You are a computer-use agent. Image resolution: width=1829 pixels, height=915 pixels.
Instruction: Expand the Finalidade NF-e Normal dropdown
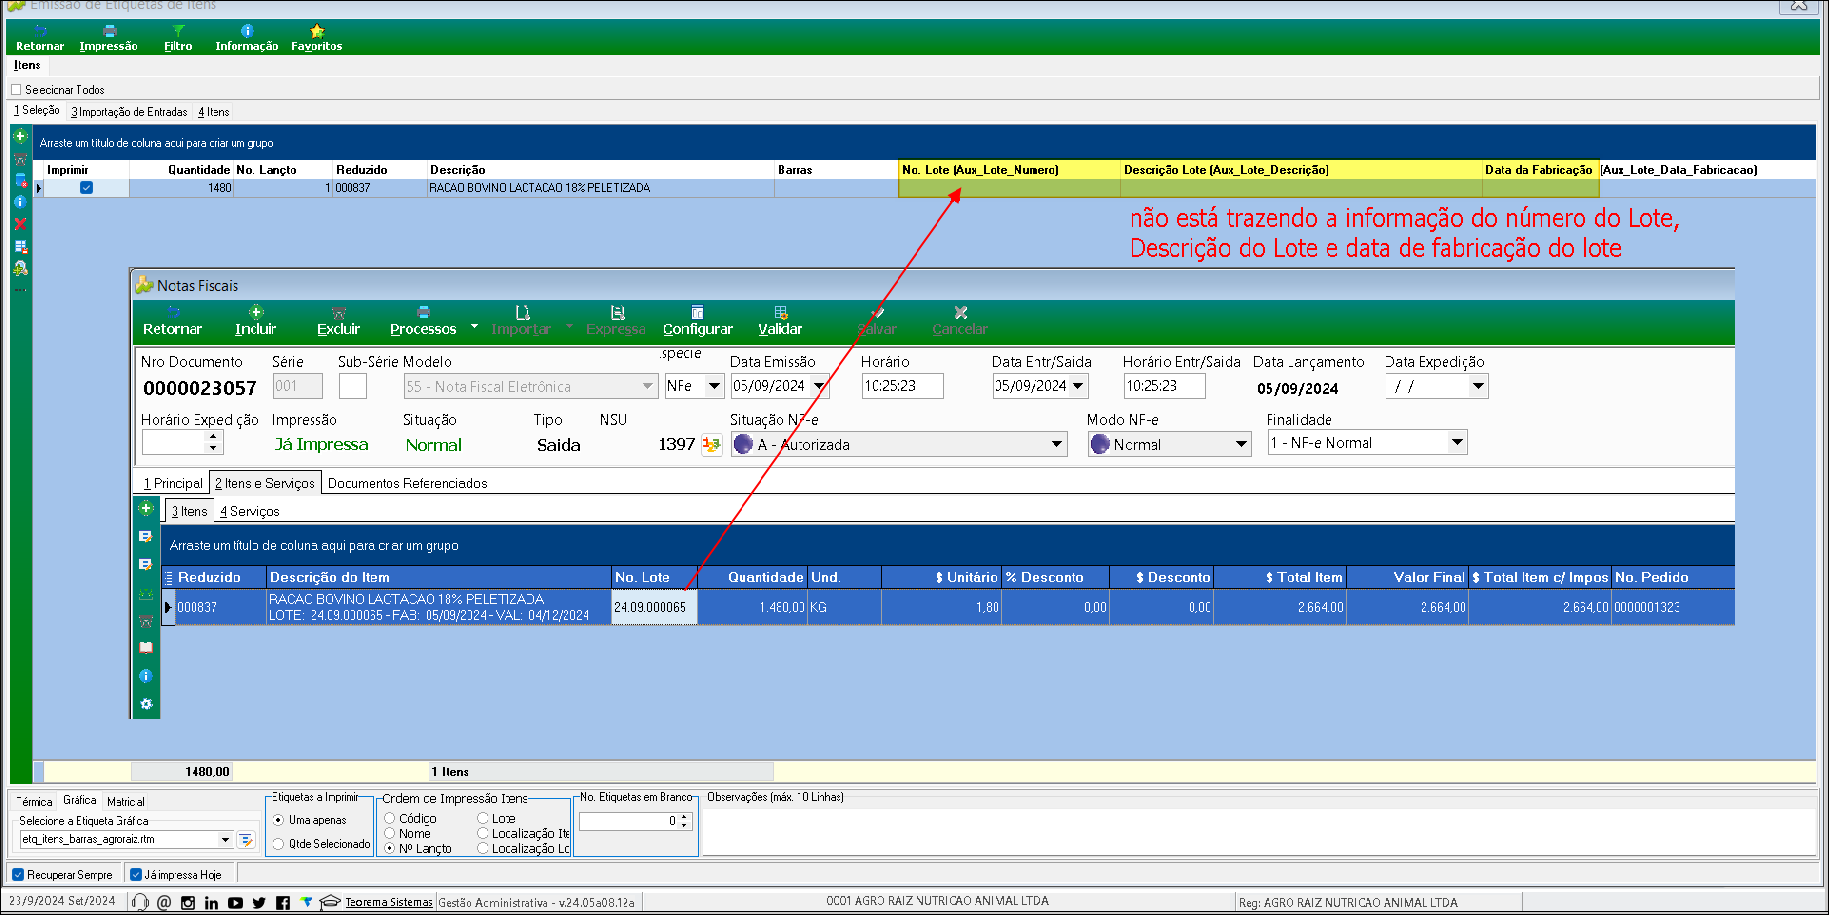(1457, 442)
